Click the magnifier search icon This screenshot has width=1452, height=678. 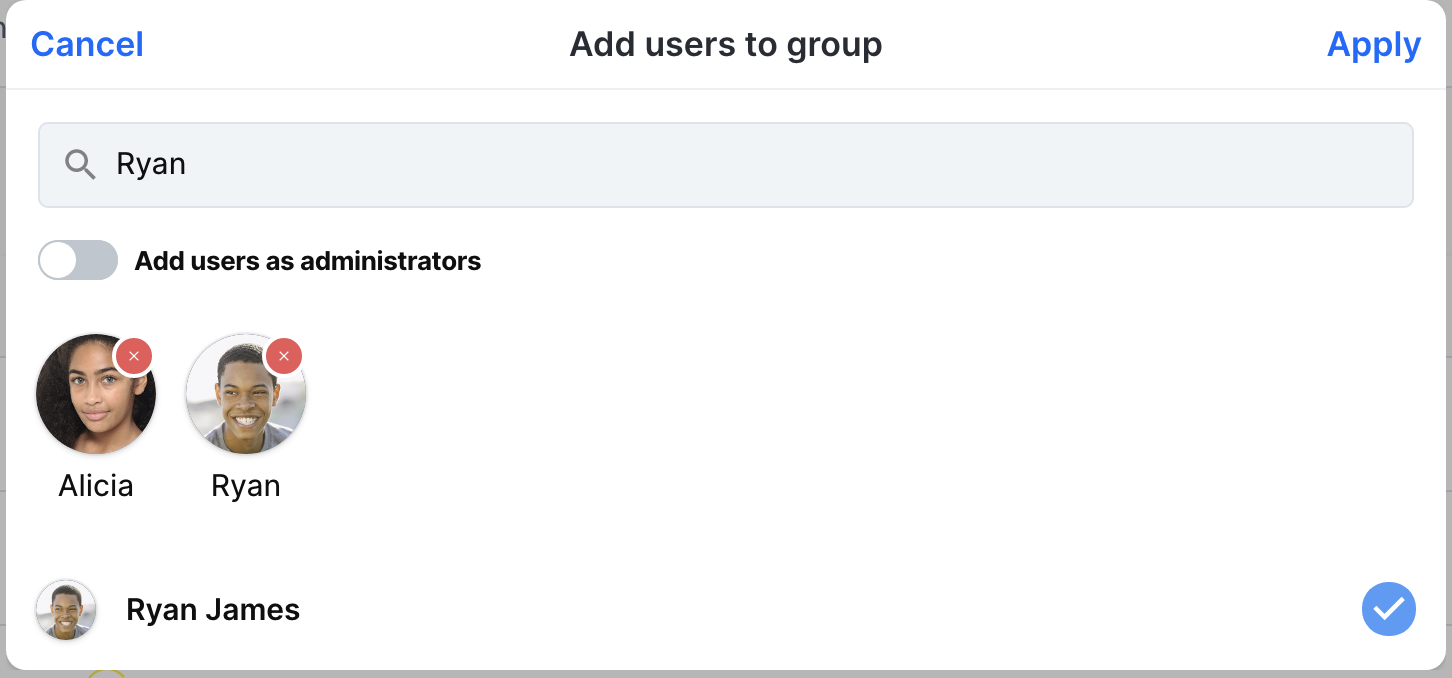coord(80,164)
